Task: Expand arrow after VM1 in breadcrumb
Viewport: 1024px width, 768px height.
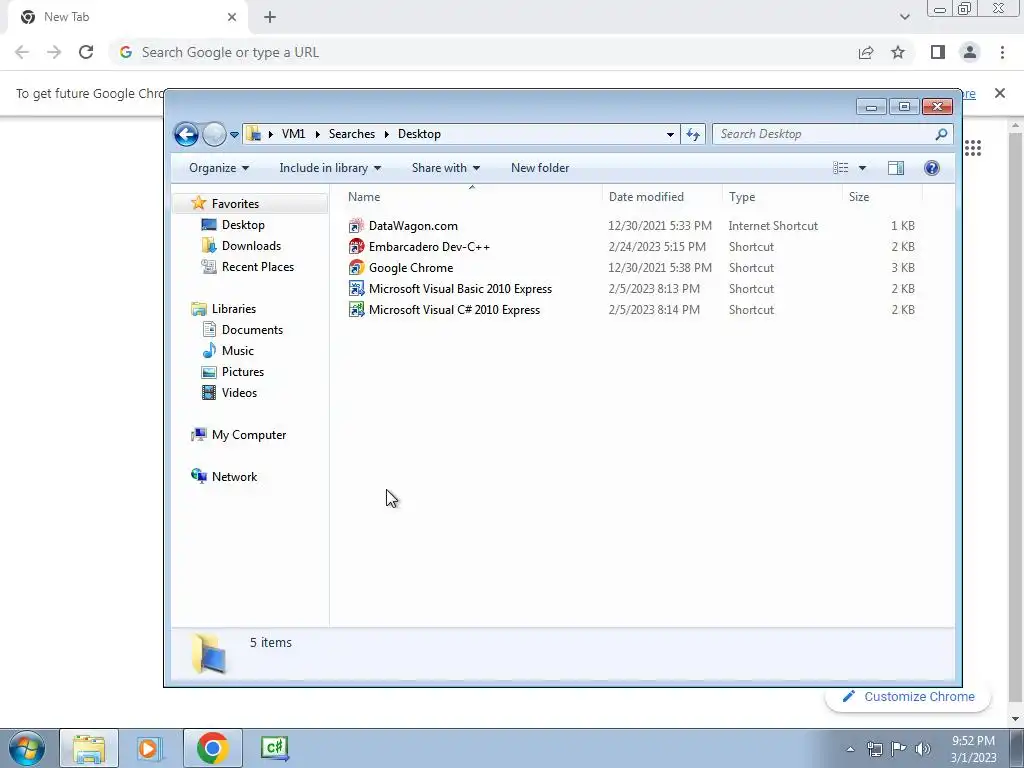Action: coord(317,134)
